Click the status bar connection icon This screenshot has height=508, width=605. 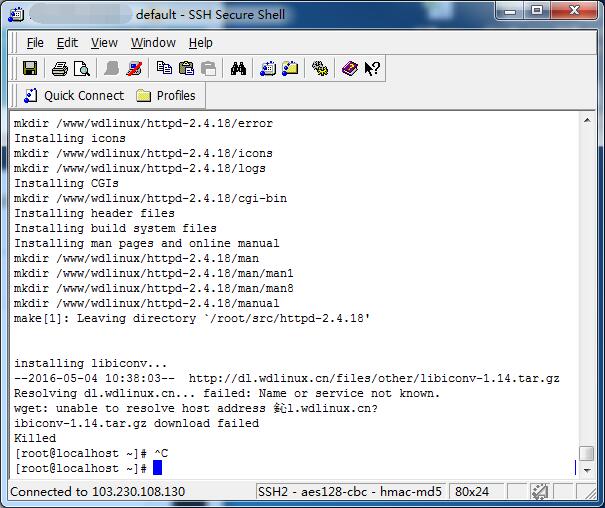[x=540, y=492]
